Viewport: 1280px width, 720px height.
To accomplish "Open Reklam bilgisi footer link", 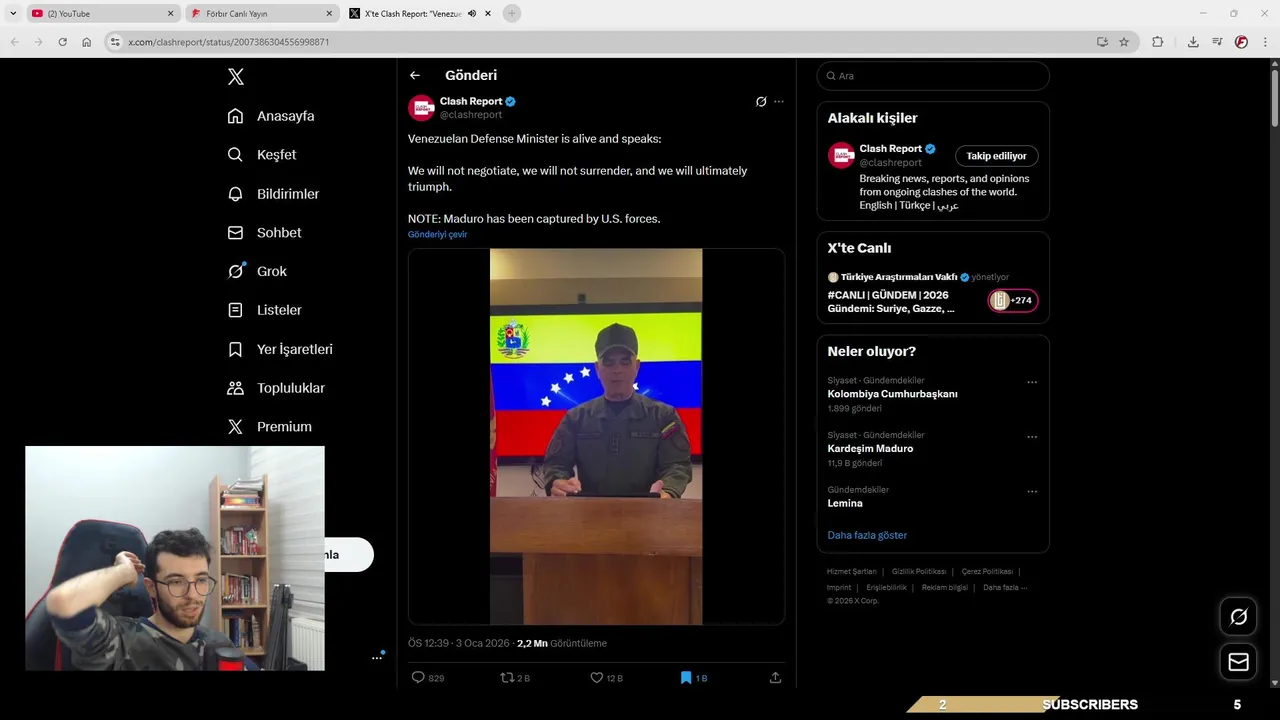I will click(x=945, y=588).
